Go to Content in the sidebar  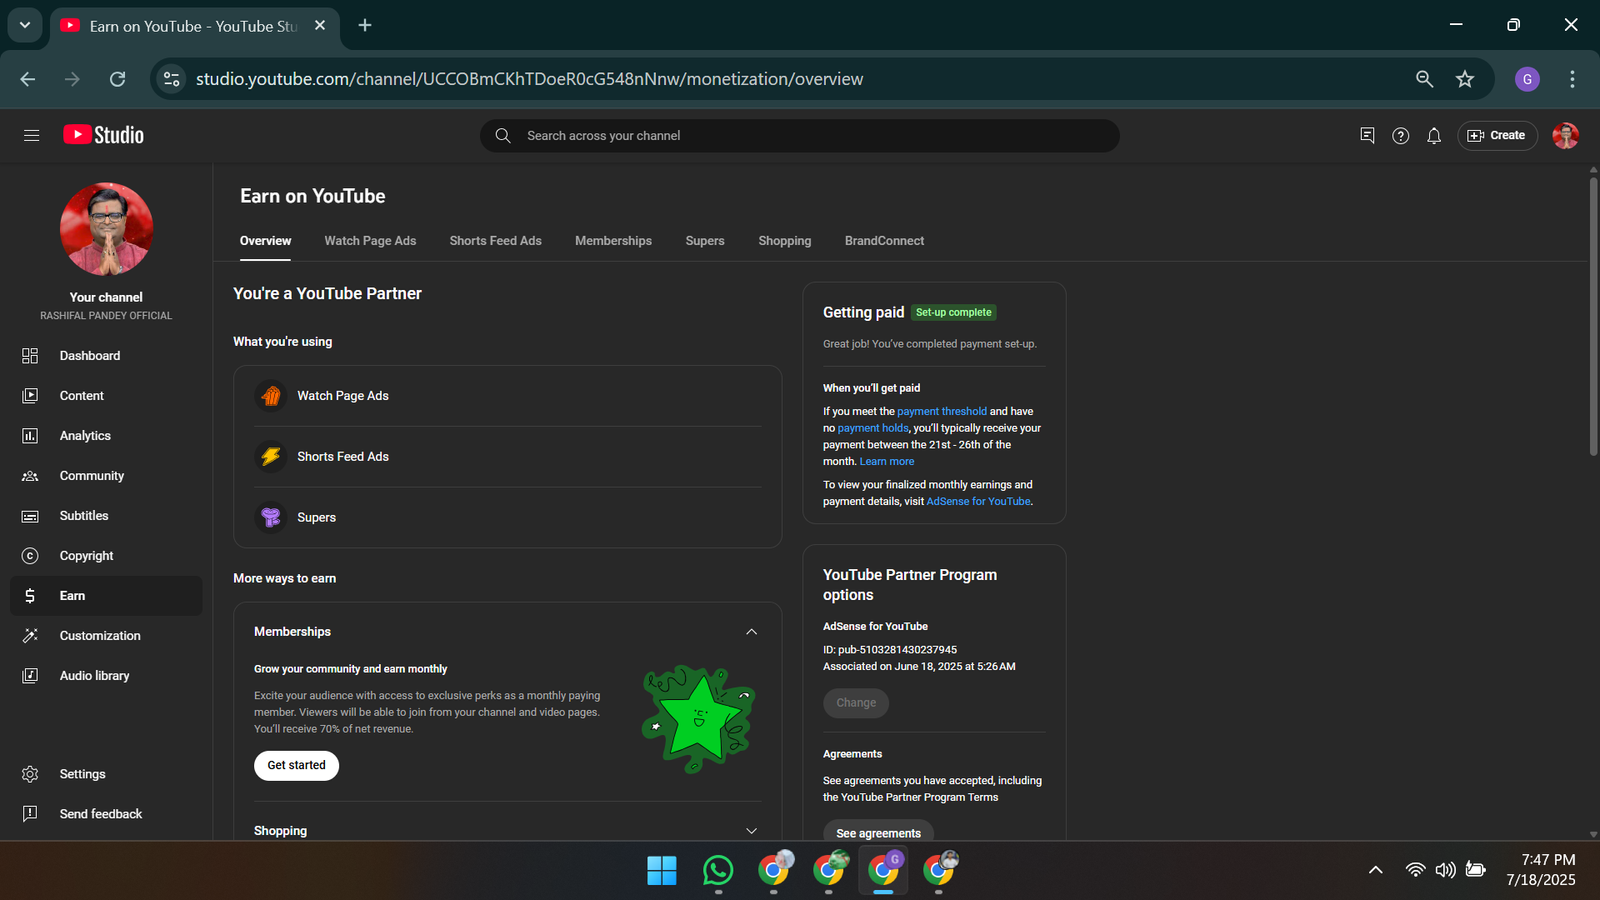point(106,396)
